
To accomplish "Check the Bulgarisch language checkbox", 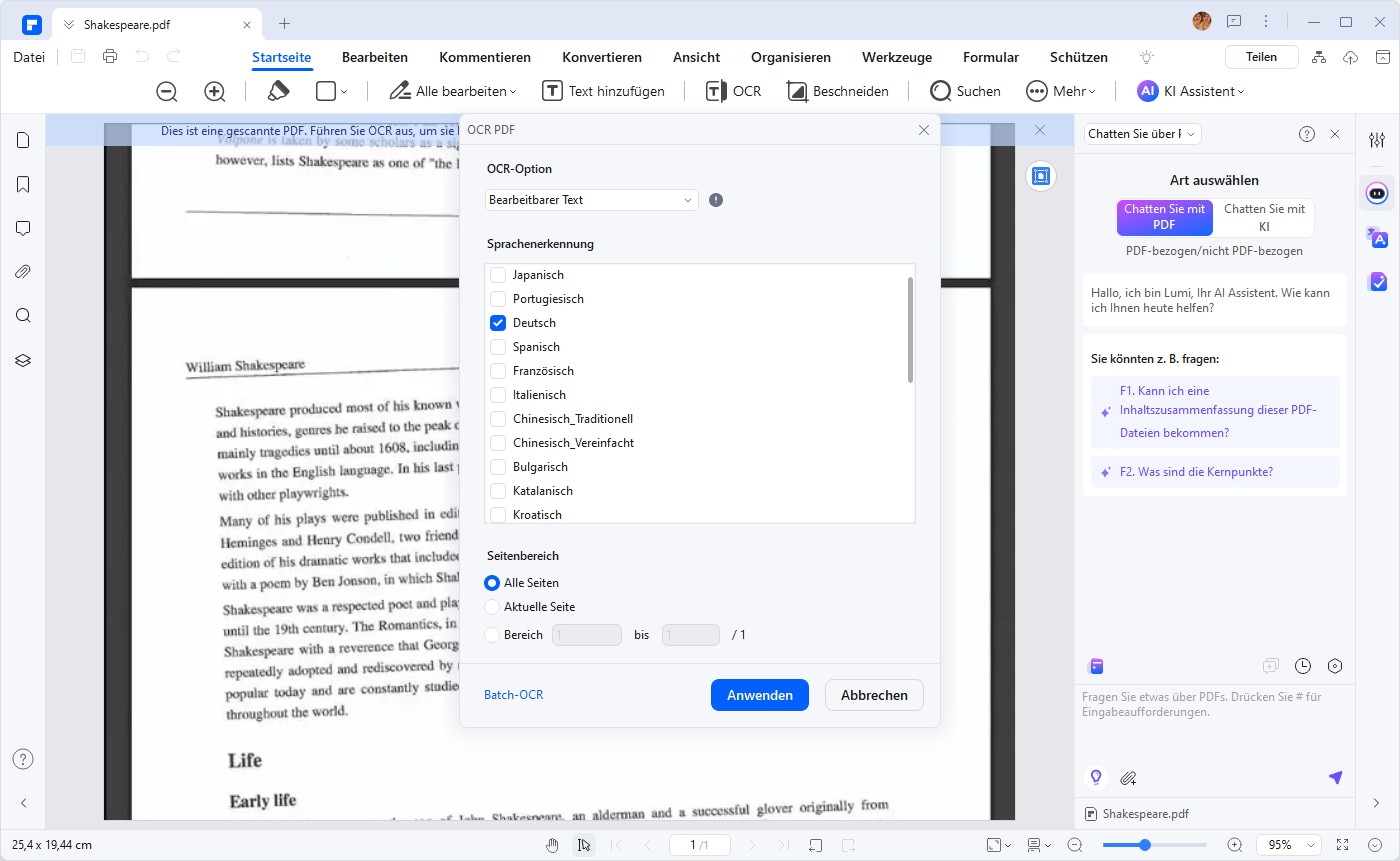I will tap(498, 467).
